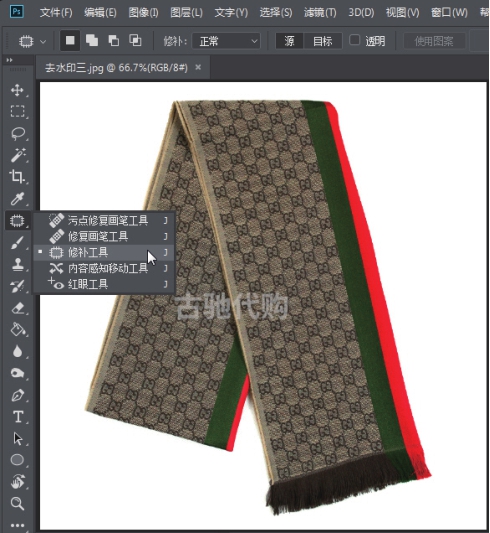Open the 滤镜(T) menu
The image size is (490, 533).
320,13
